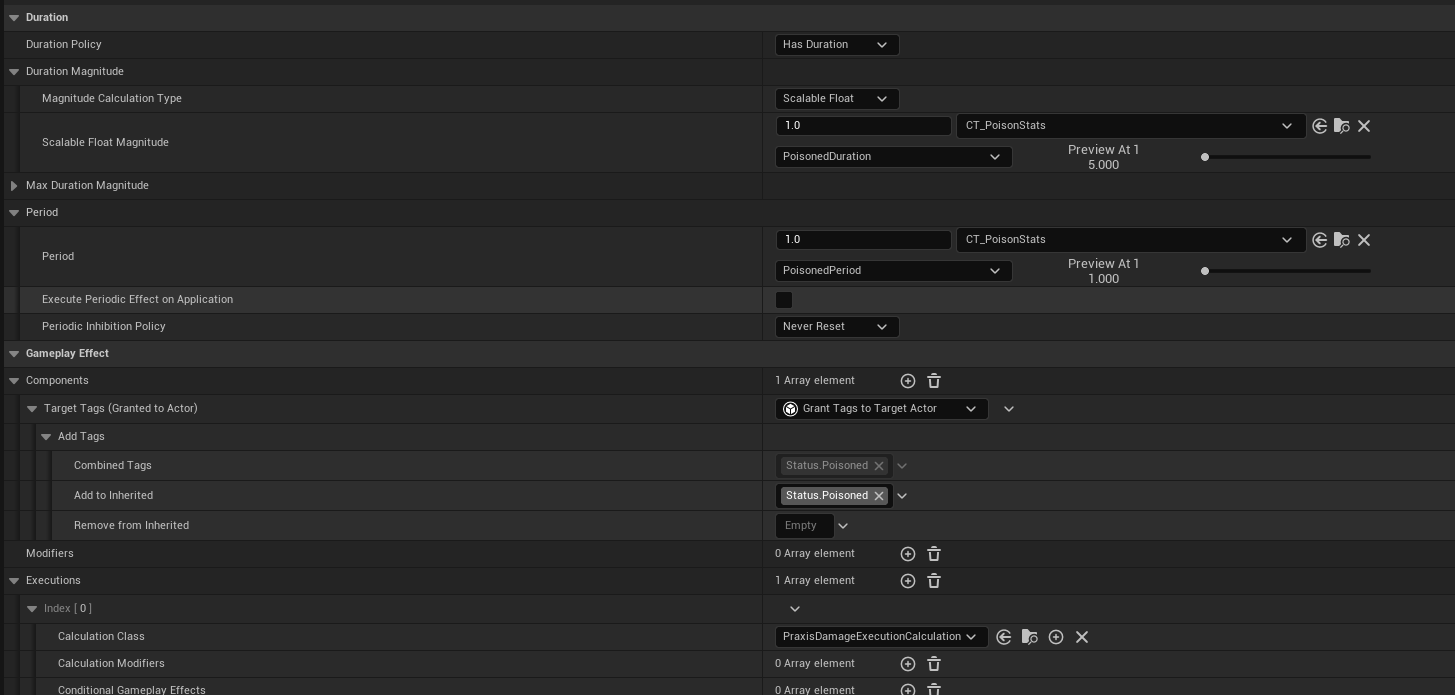Select the Calculation Class row label
This screenshot has width=1455, height=695.
[101, 637]
